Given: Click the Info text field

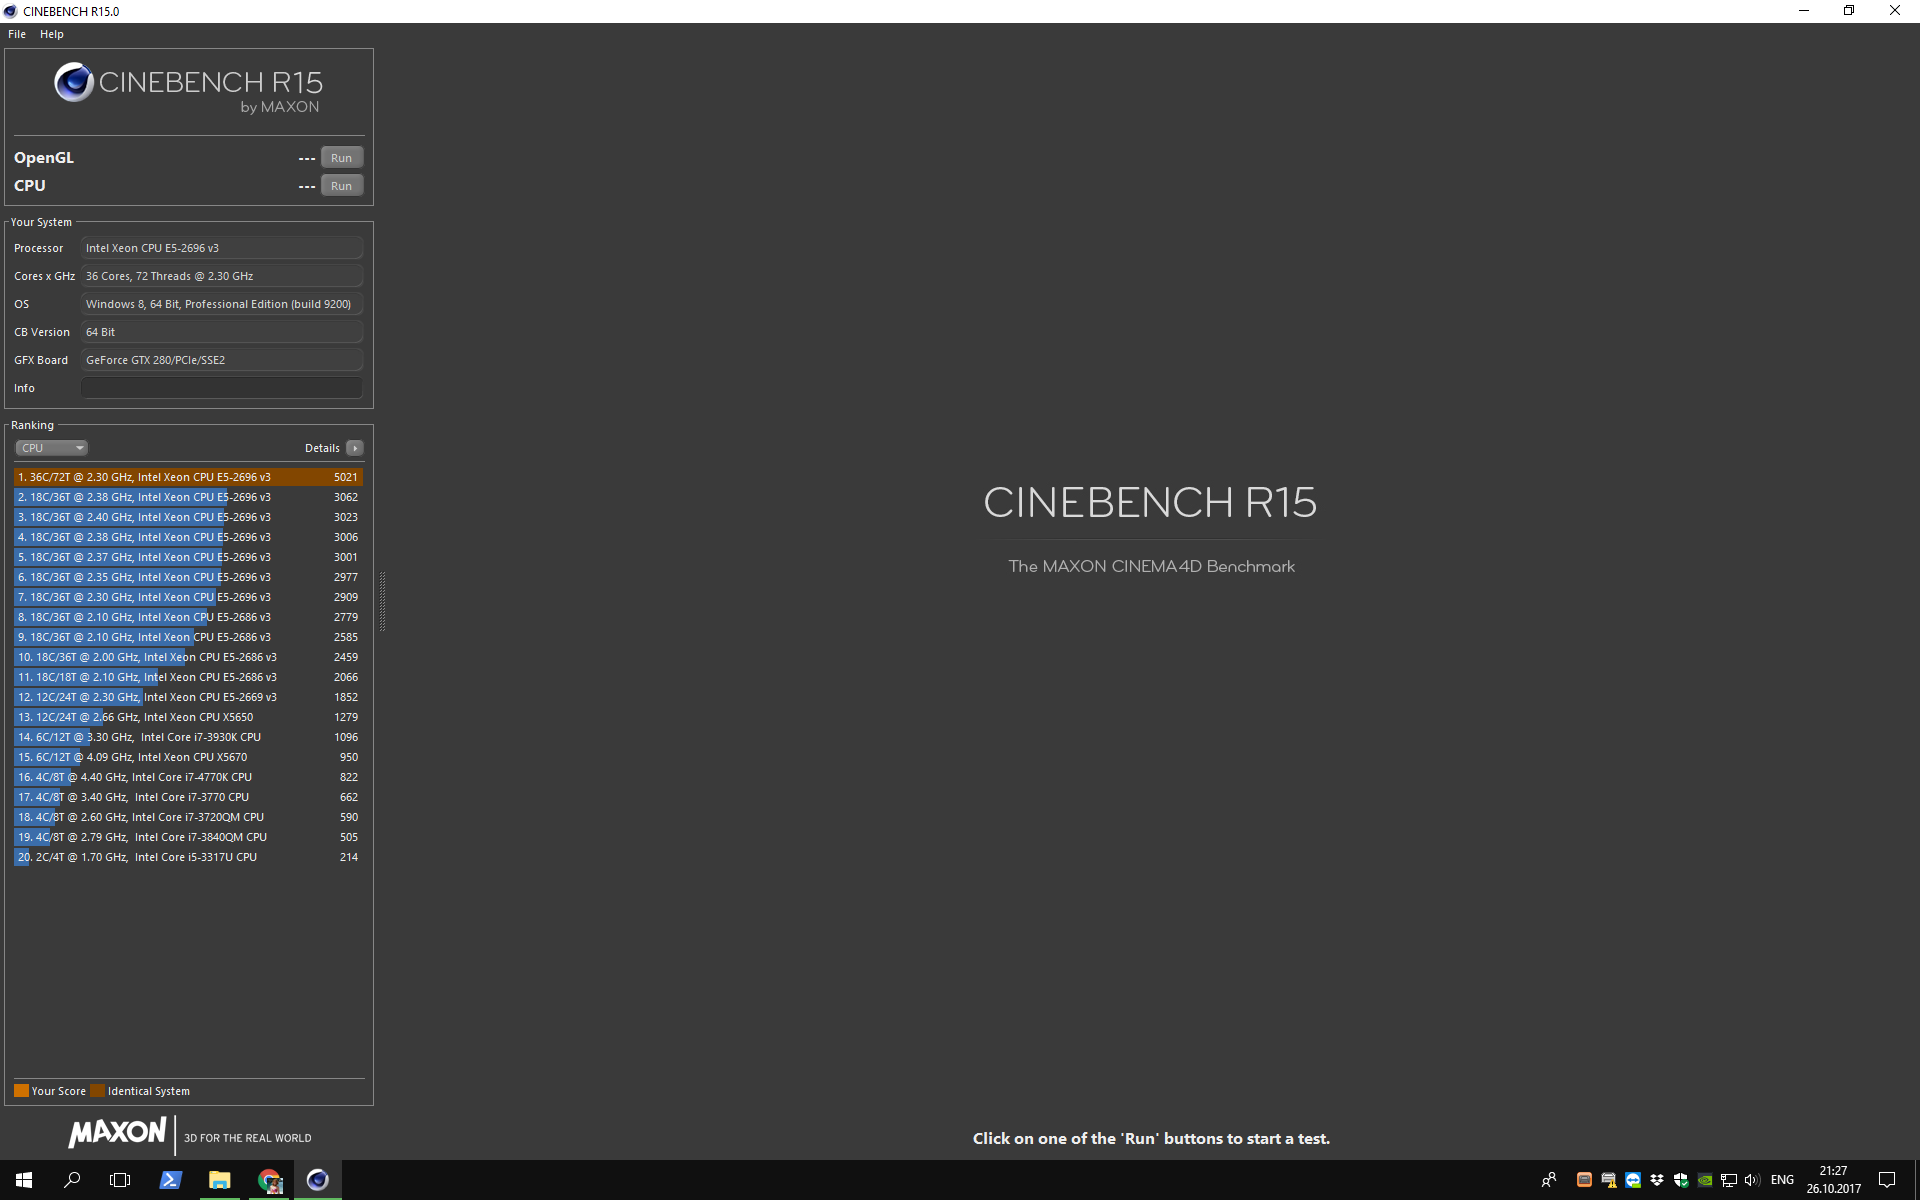Looking at the screenshot, I should pos(222,388).
